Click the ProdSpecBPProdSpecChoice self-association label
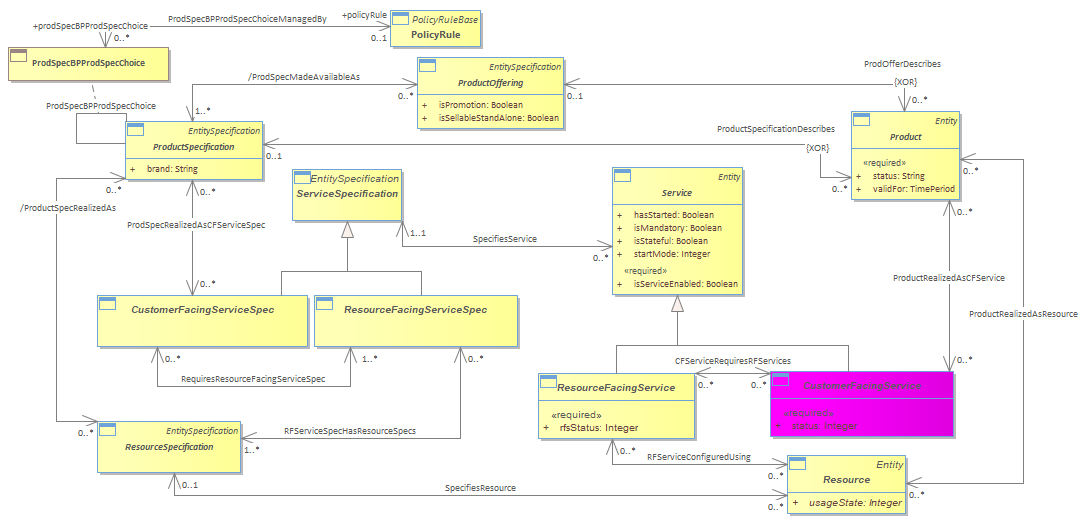Image resolution: width=1084 pixels, height=524 pixels. click(x=101, y=106)
